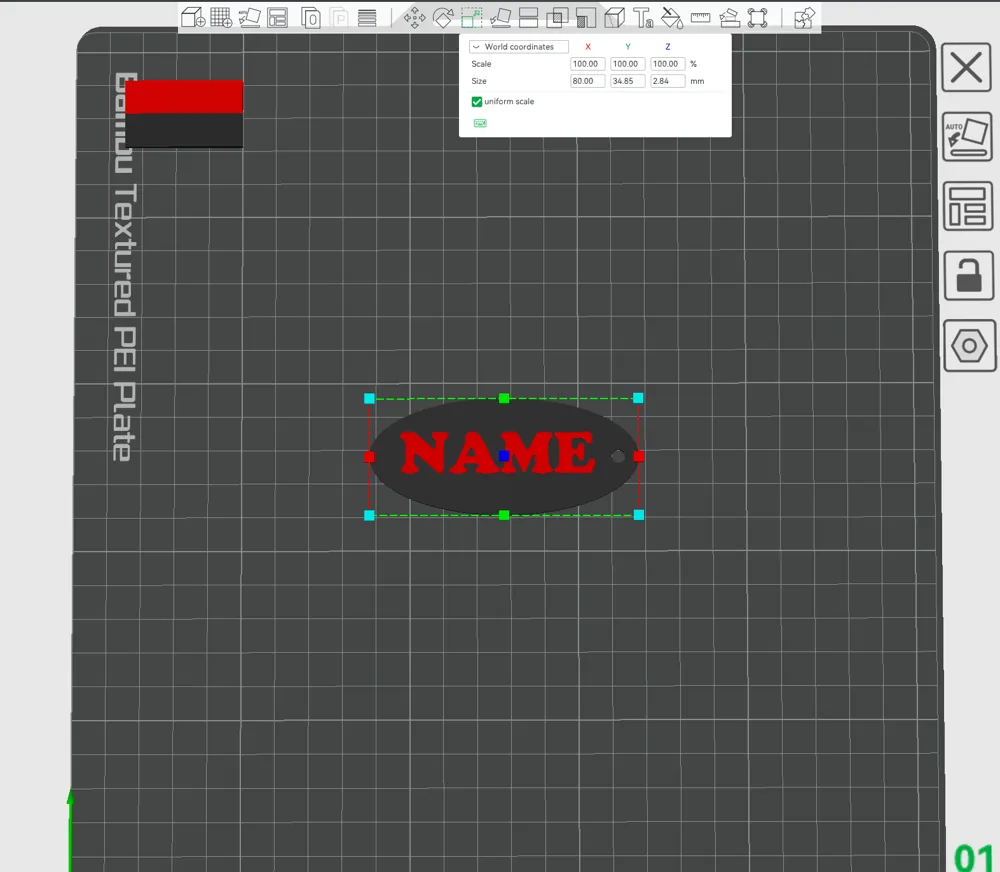Open the Text shape tool

[643, 17]
